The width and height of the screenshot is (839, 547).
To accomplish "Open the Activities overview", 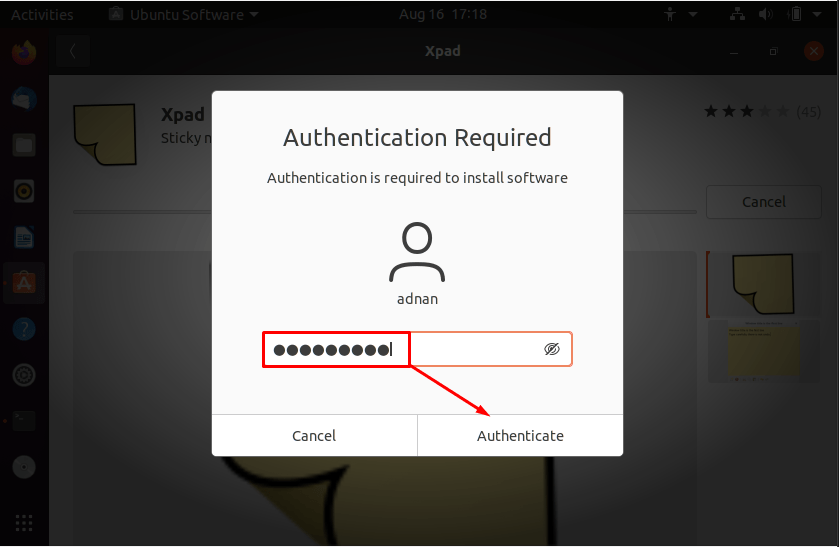I will (42, 14).
